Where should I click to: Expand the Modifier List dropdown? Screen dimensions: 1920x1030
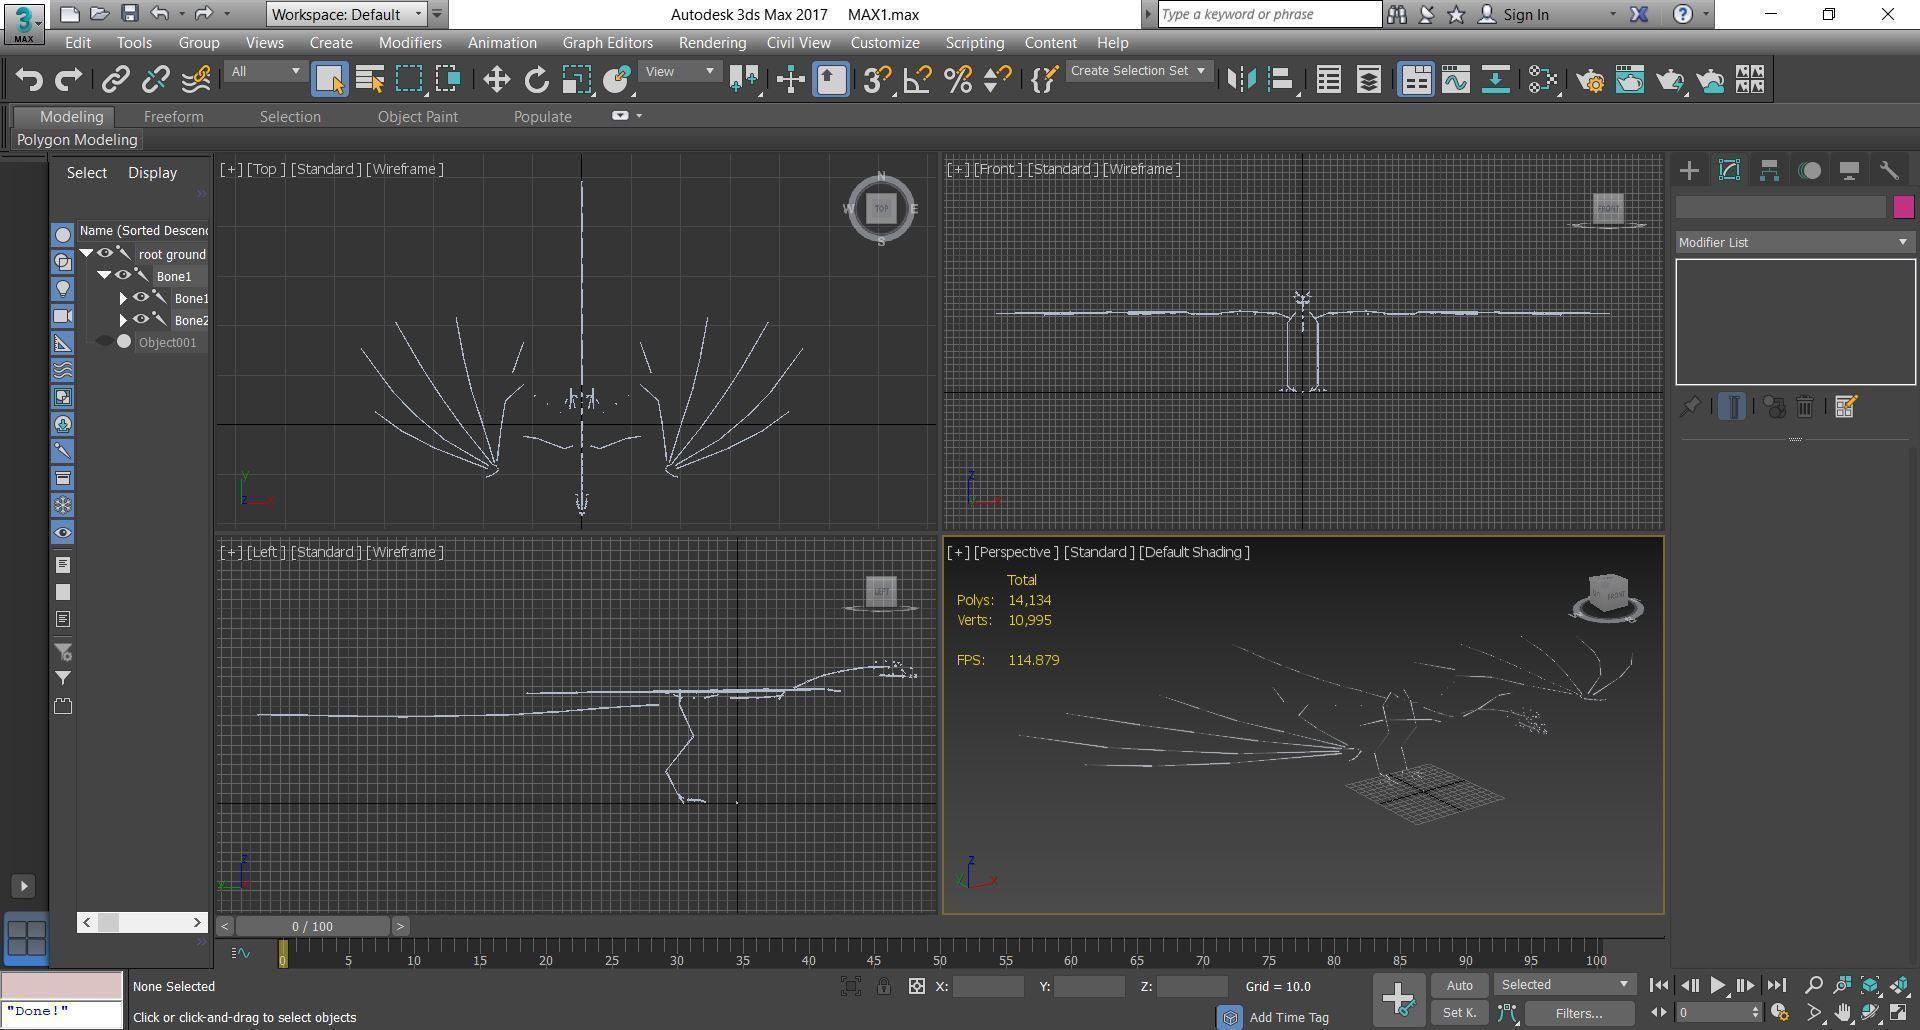point(1795,242)
